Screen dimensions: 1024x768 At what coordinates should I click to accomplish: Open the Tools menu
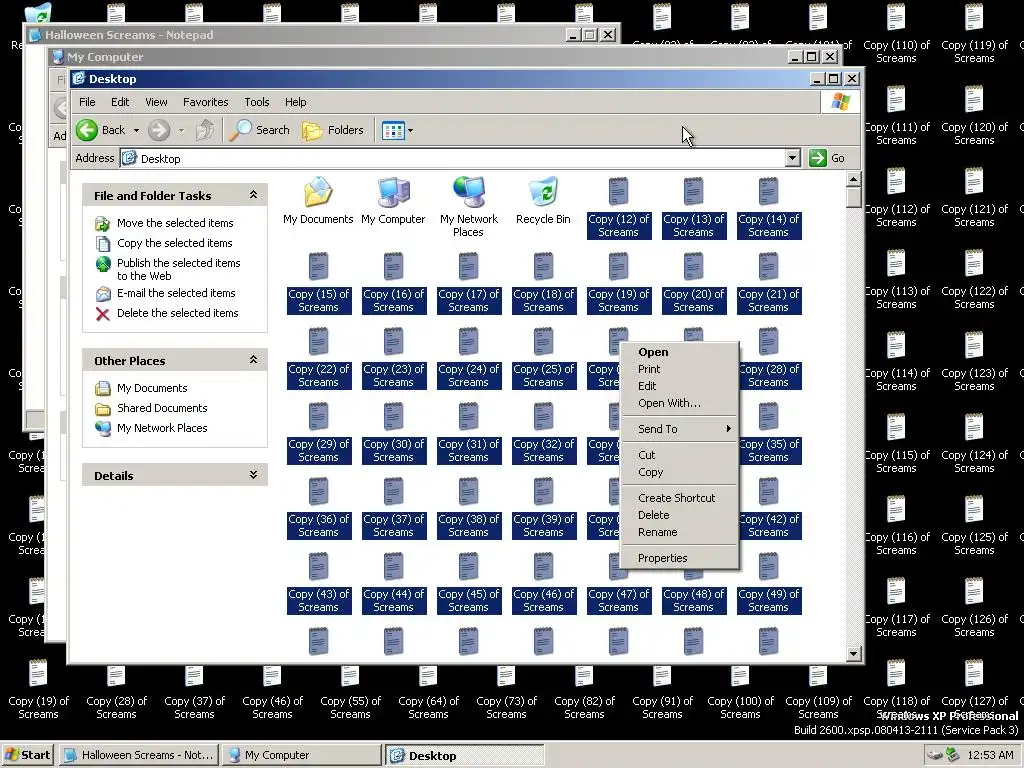pyautogui.click(x=257, y=102)
